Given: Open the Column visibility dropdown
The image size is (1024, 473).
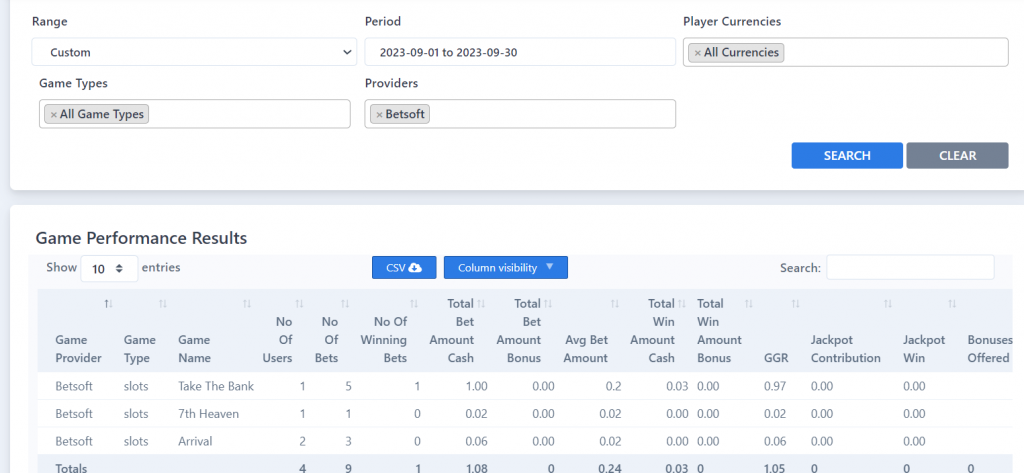Looking at the screenshot, I should (505, 268).
